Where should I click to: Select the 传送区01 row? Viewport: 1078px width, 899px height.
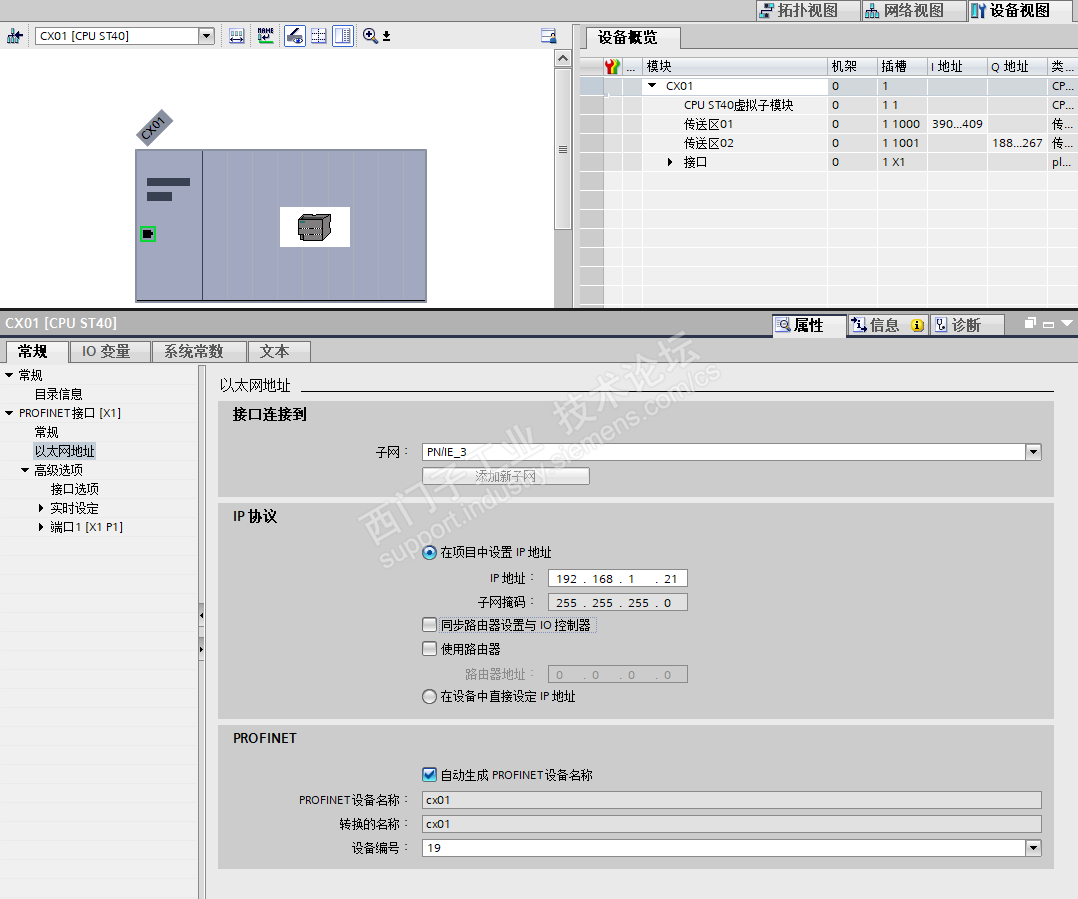(x=828, y=124)
